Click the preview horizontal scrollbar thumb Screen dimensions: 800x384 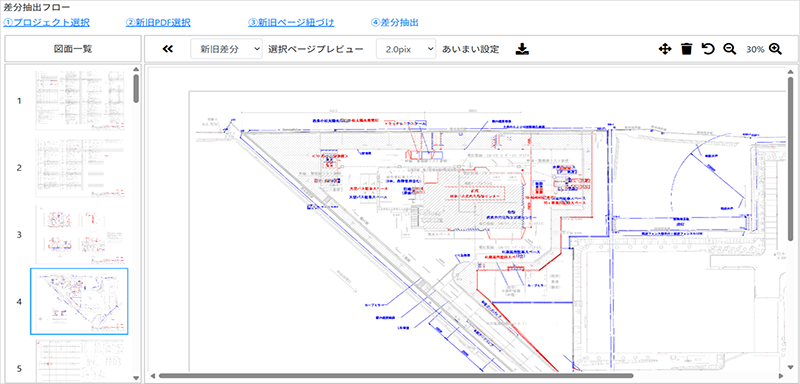[396, 376]
